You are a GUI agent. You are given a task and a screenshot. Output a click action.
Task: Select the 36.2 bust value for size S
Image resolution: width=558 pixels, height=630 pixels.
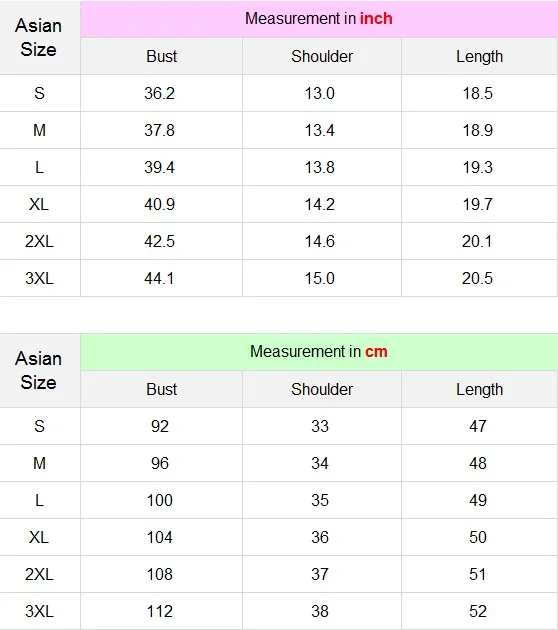point(159,93)
